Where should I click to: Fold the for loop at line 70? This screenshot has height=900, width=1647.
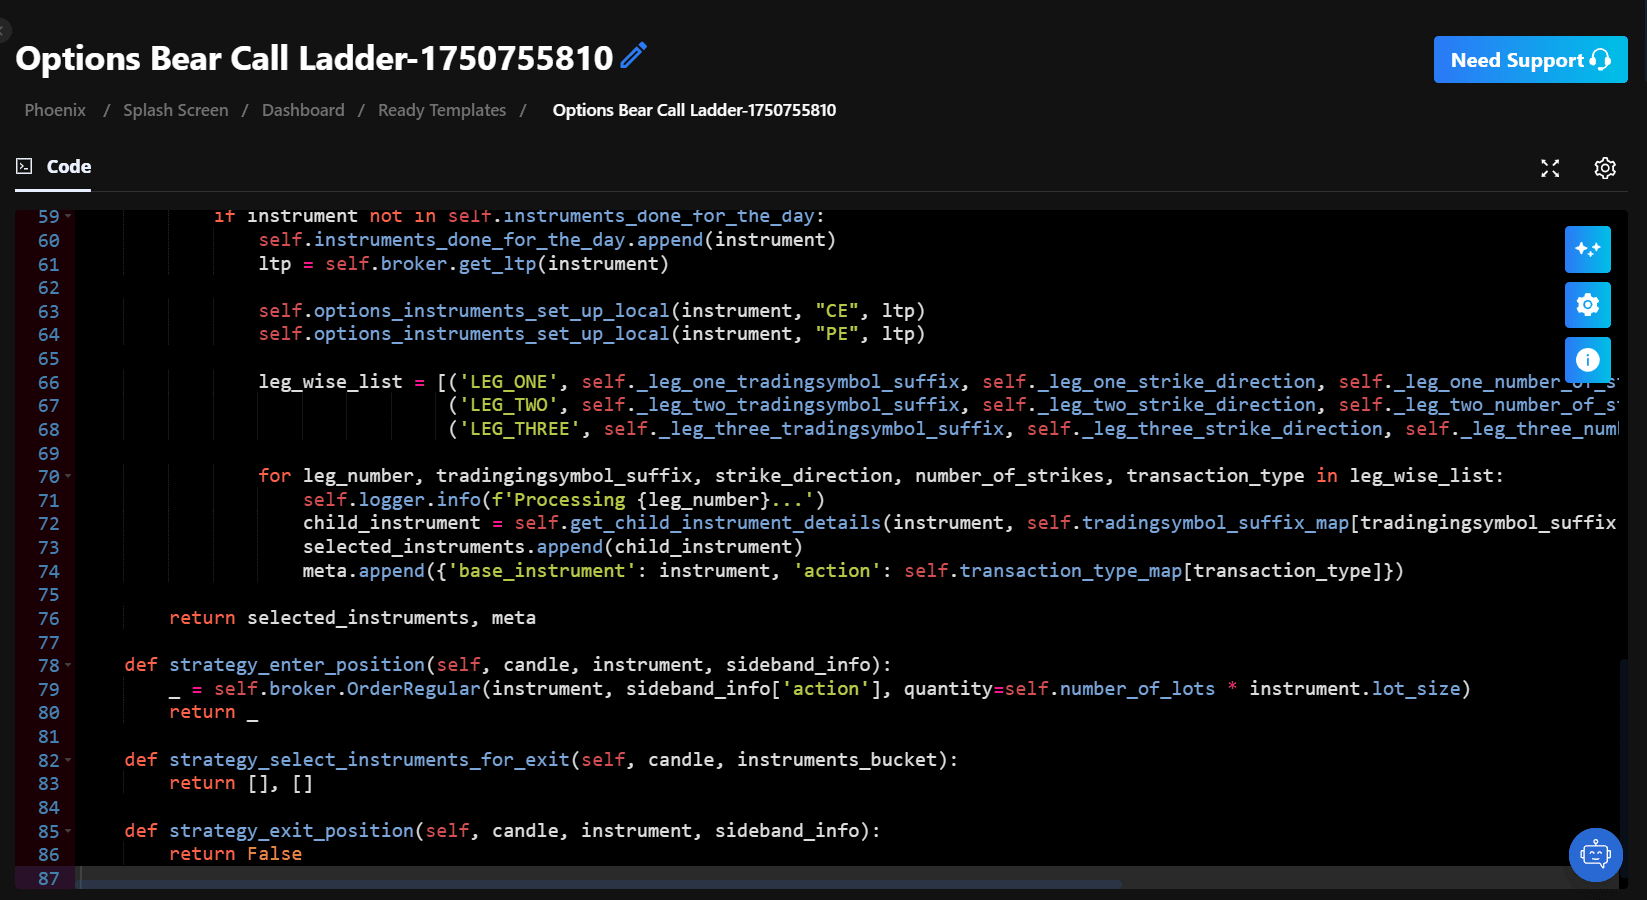click(x=67, y=476)
